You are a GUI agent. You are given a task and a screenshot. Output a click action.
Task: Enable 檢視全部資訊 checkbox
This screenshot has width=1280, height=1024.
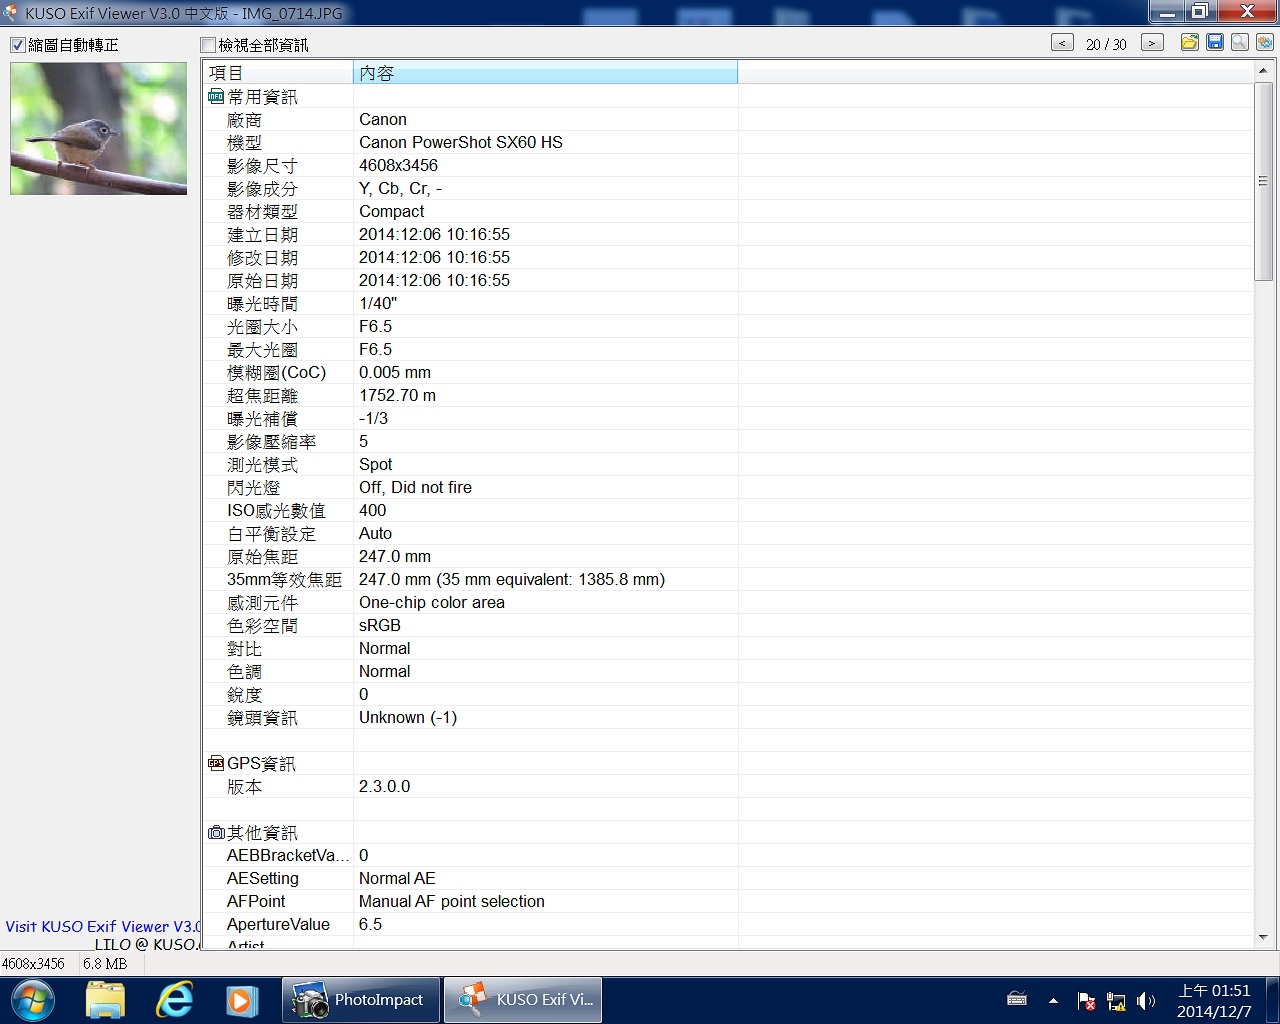coord(208,45)
